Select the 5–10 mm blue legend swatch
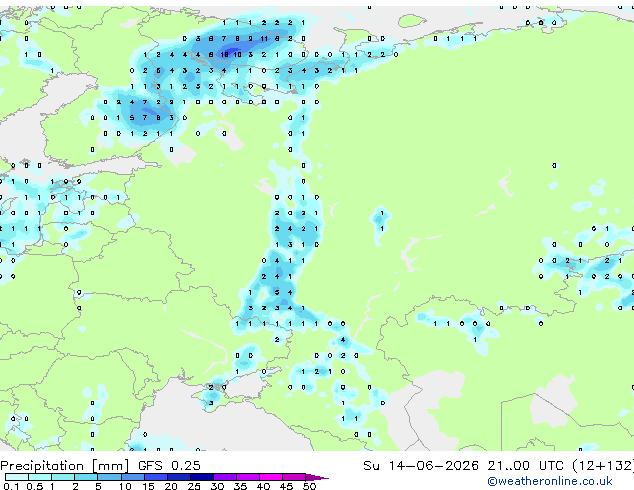This screenshot has height=490, width=634. click(109, 477)
